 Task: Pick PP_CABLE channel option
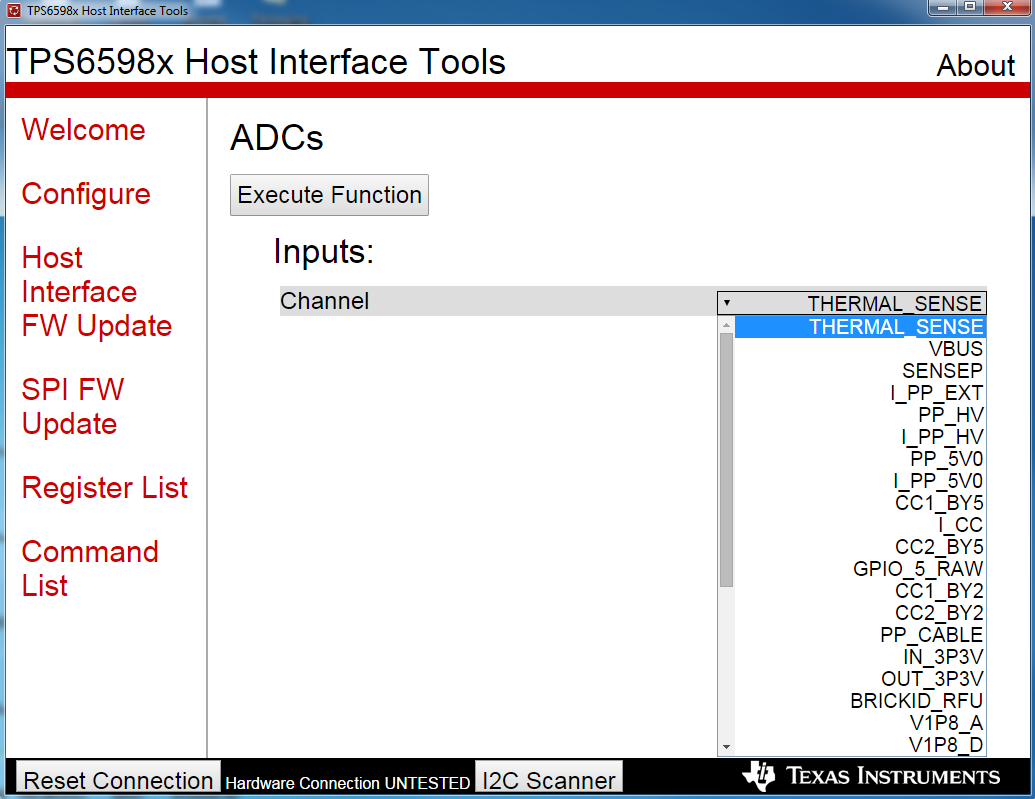[860, 635]
